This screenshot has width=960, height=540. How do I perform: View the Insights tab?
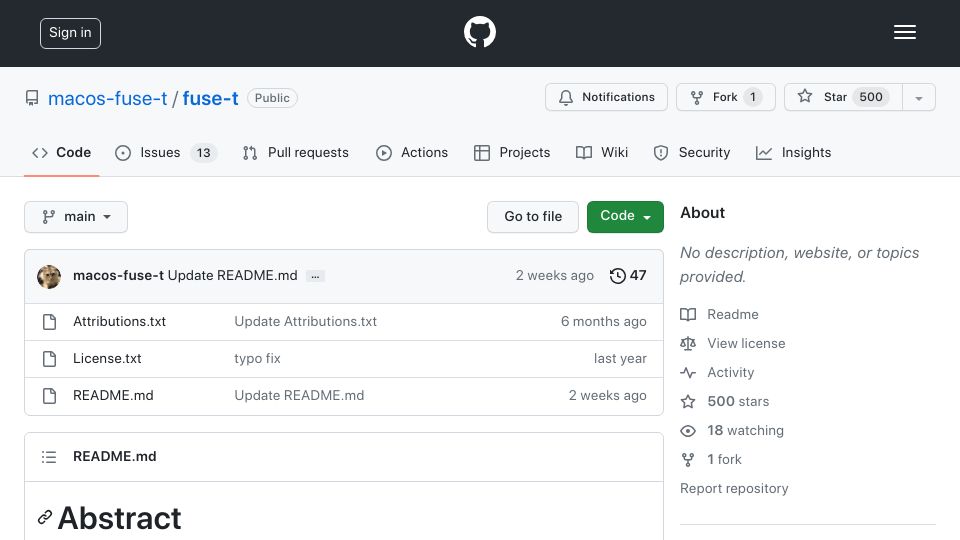click(793, 152)
